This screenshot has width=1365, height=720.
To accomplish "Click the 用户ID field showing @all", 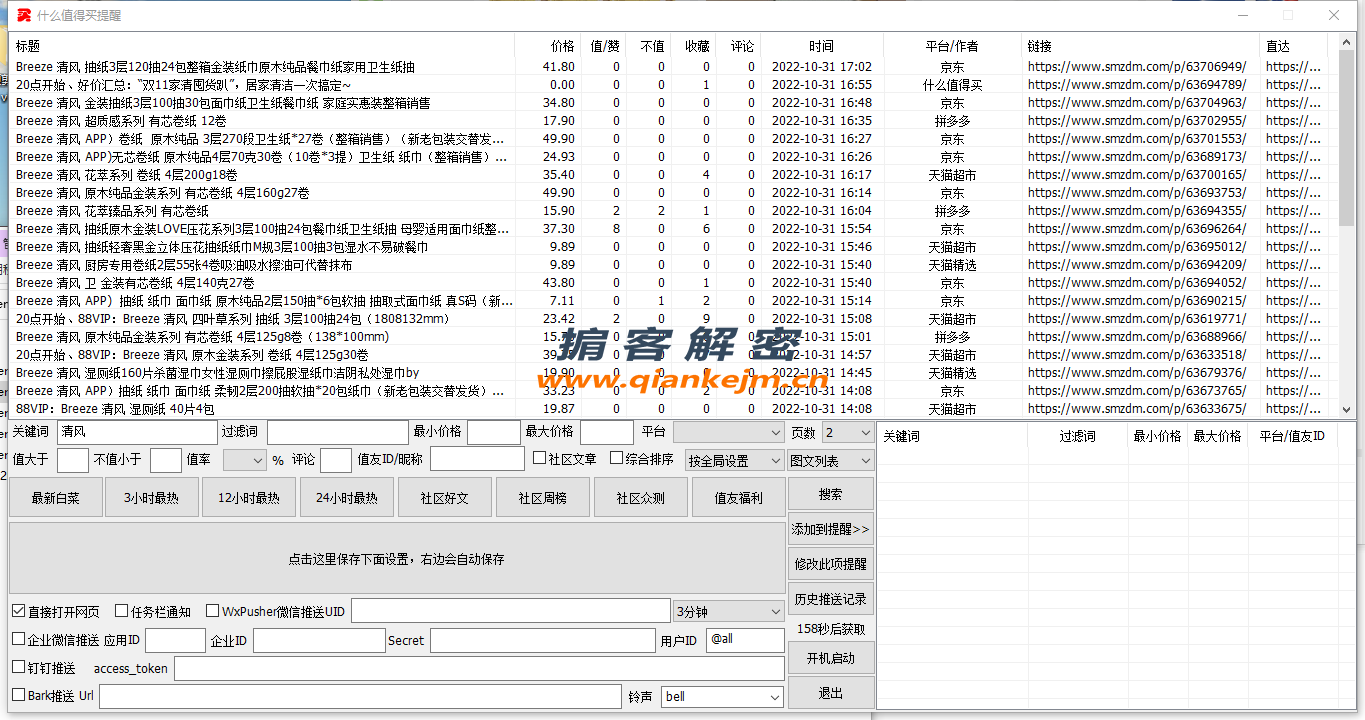I will [745, 639].
